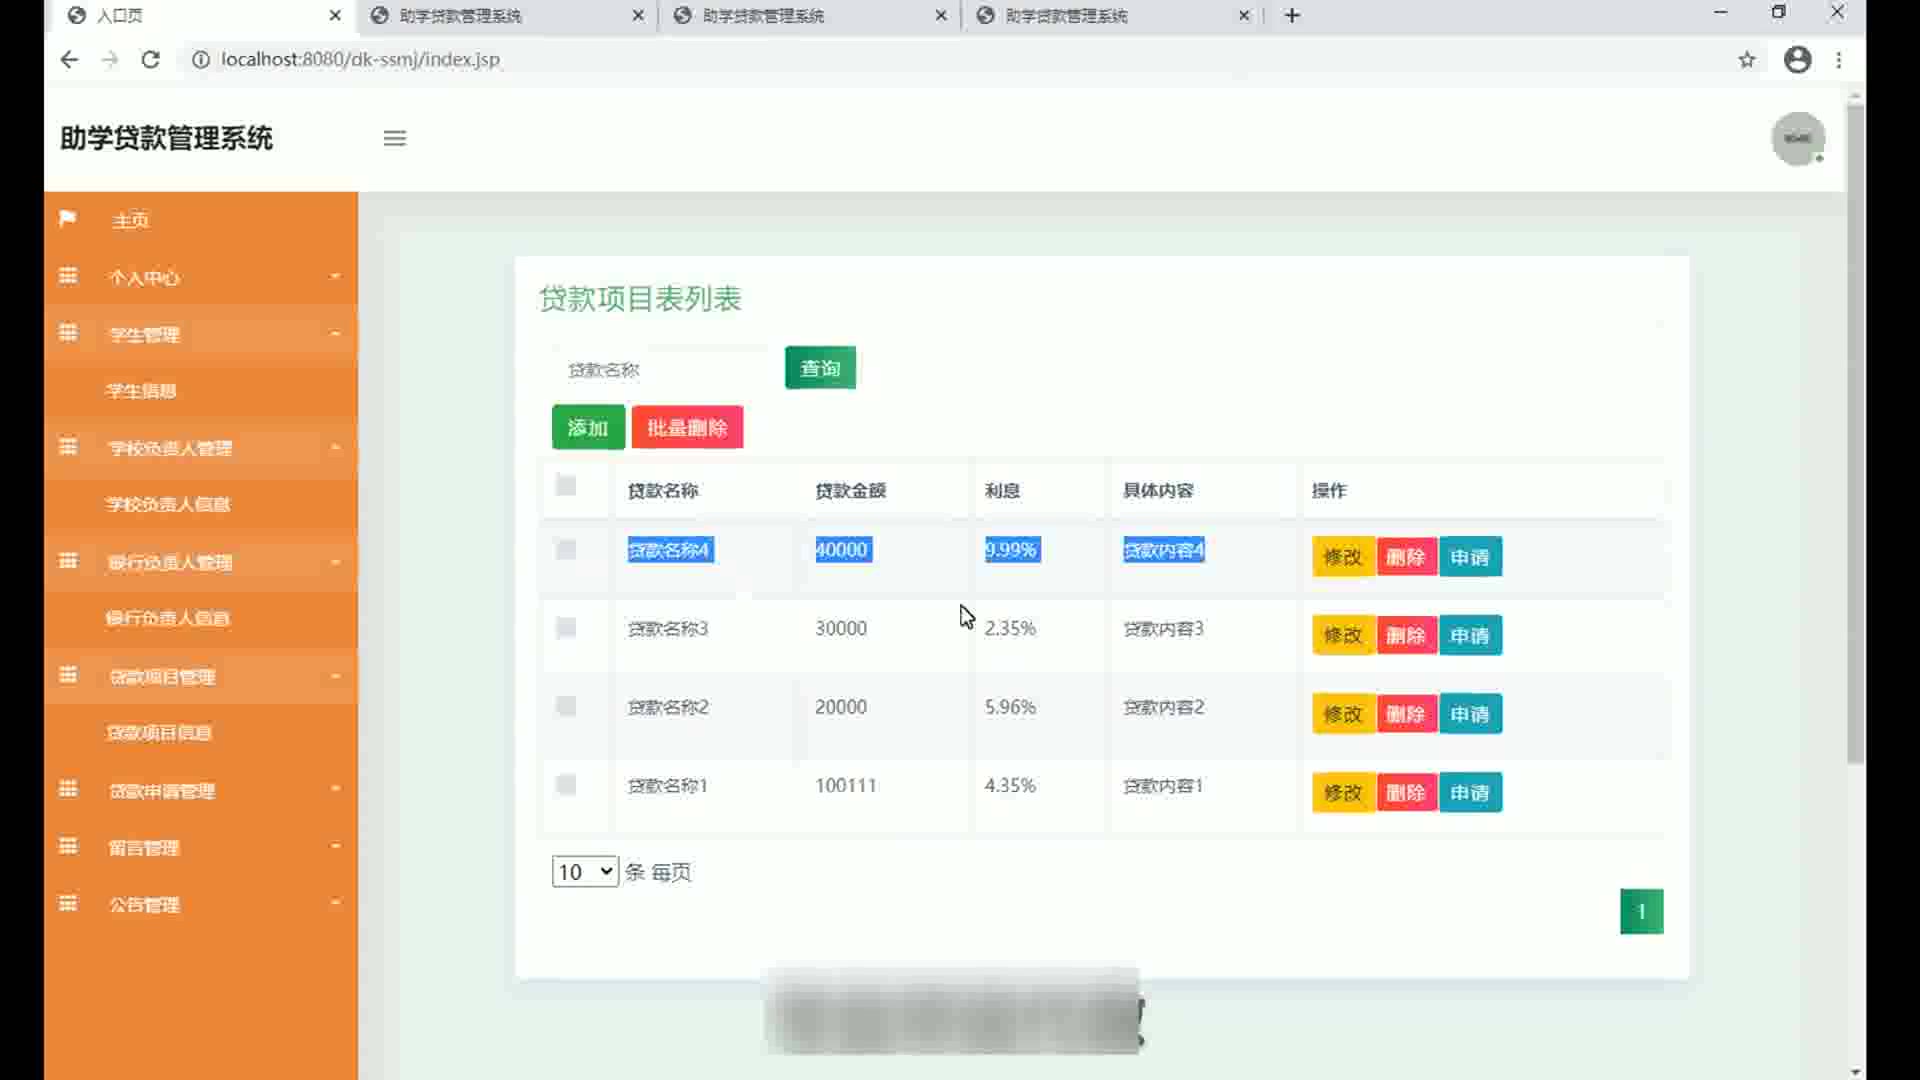Click the user avatar at top right
Screen dimensions: 1920x1080
[x=1797, y=138]
